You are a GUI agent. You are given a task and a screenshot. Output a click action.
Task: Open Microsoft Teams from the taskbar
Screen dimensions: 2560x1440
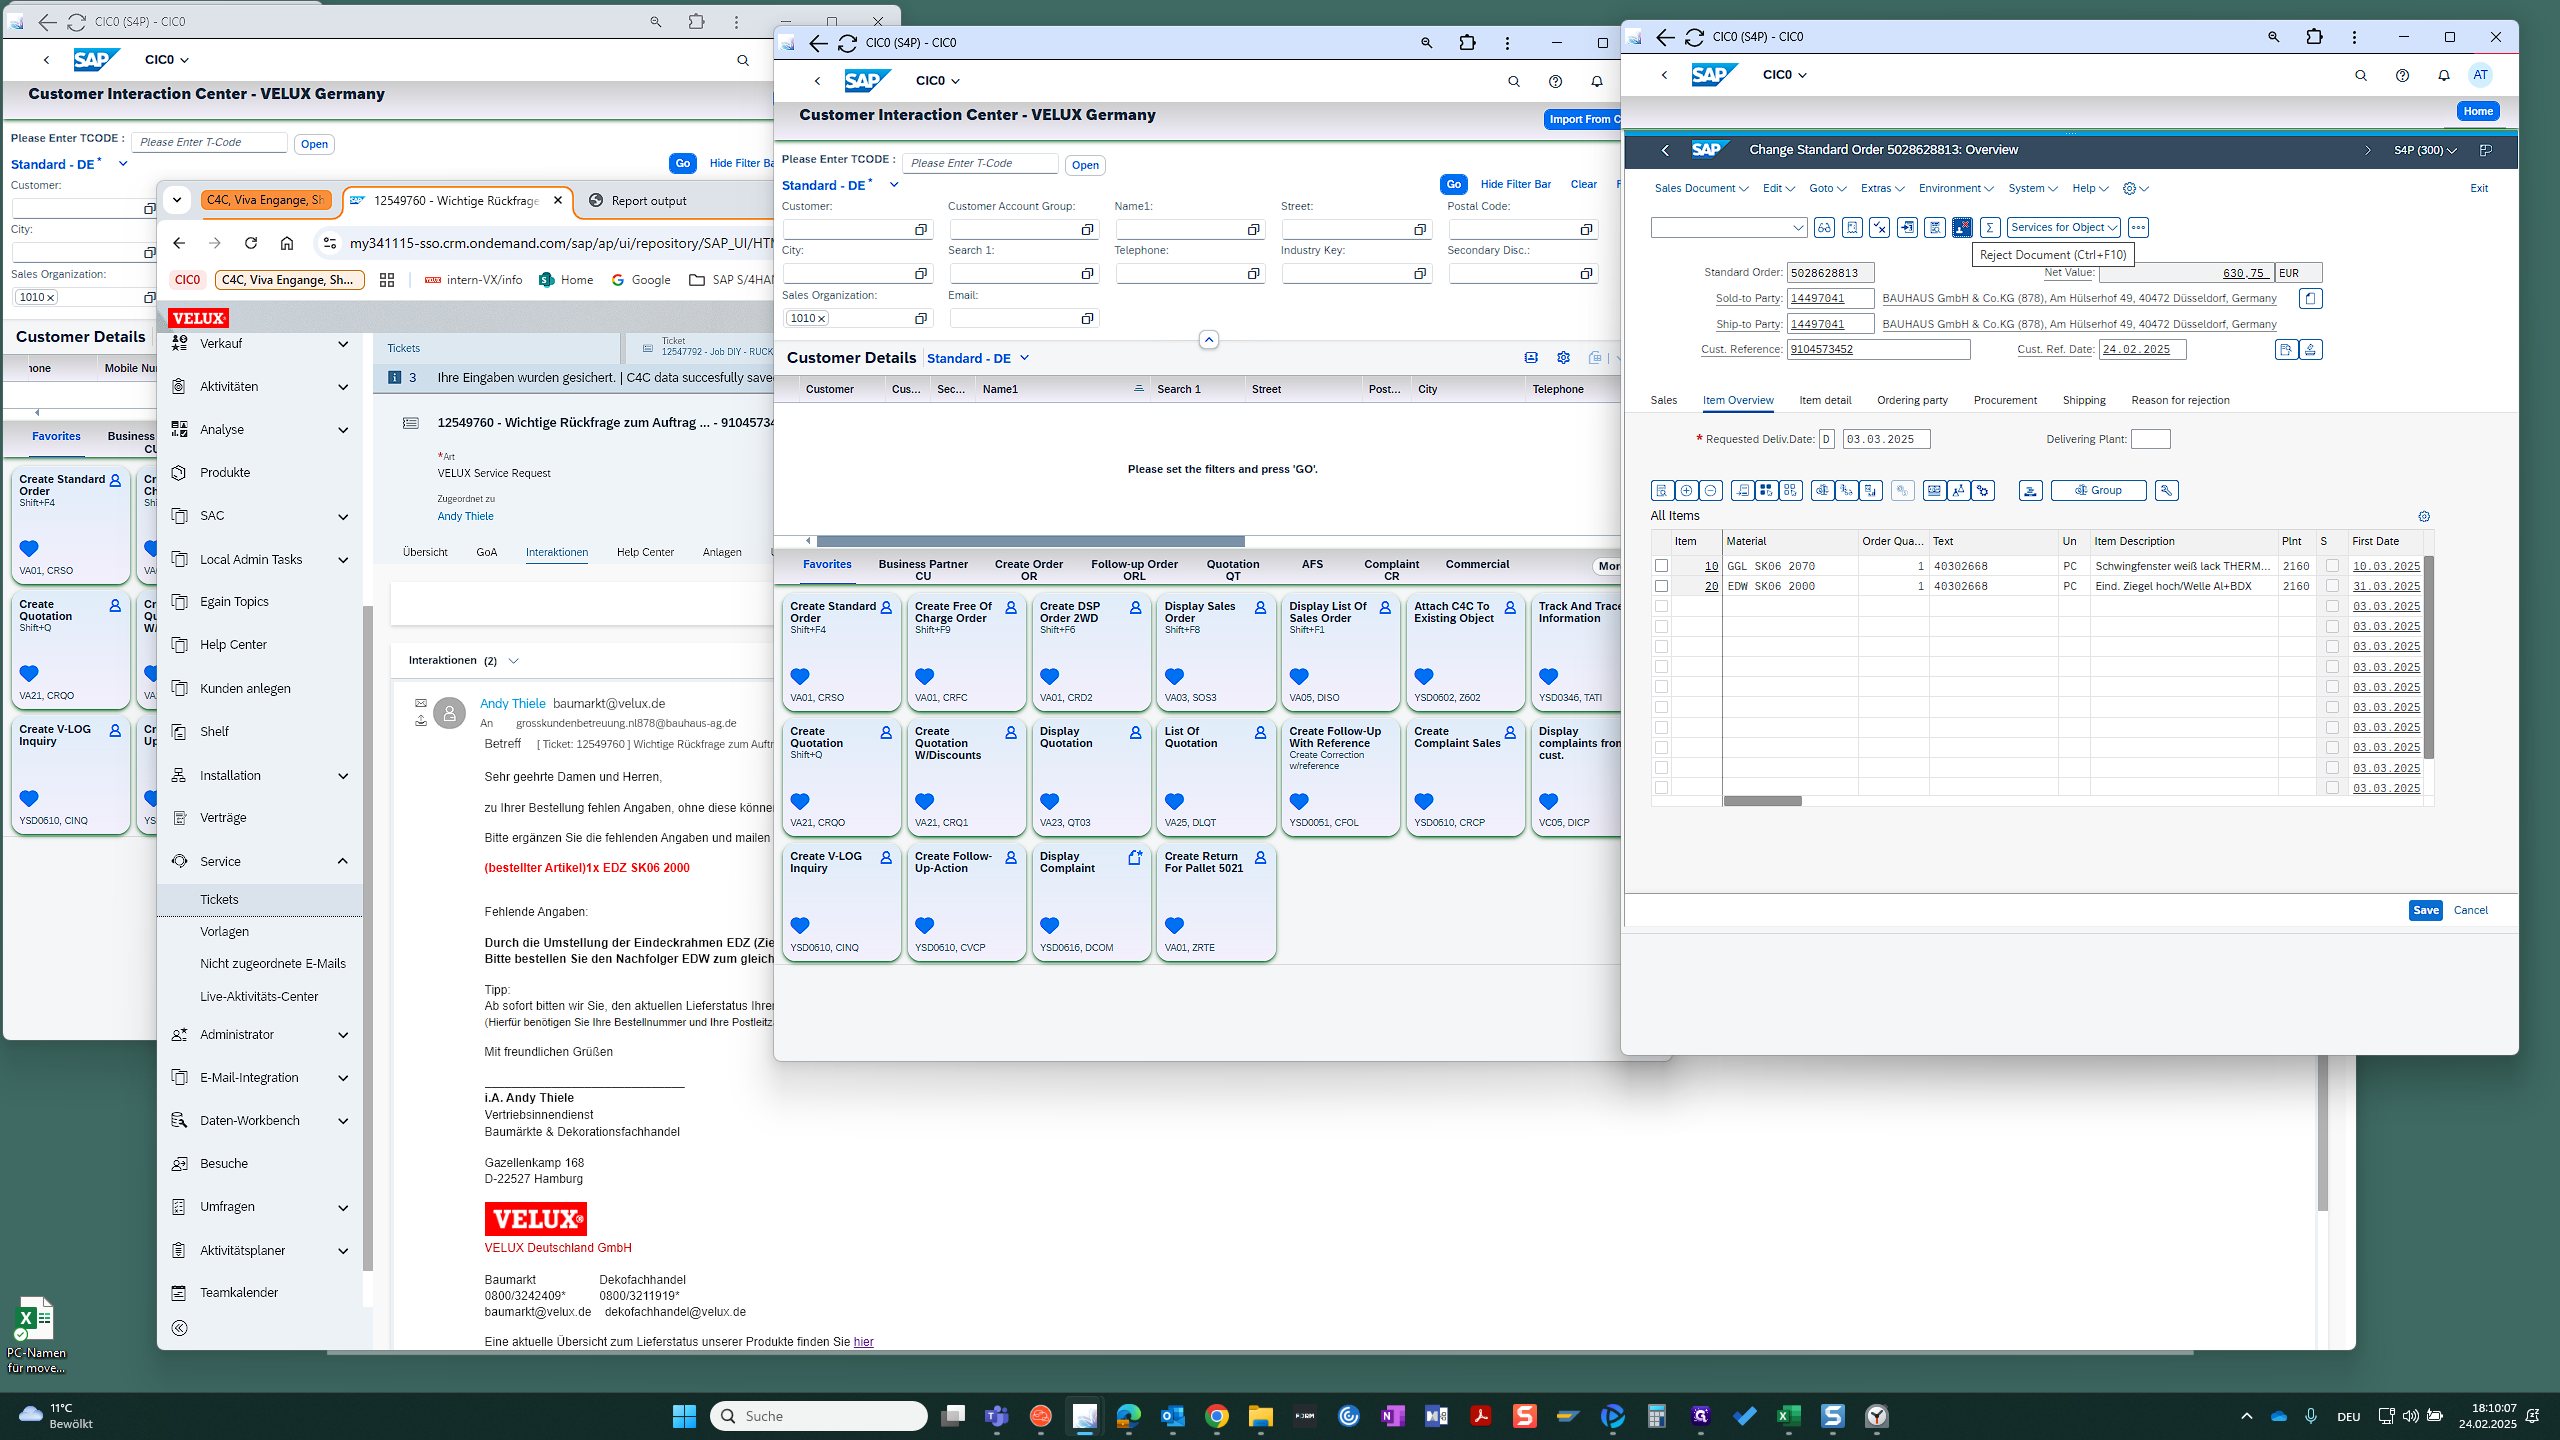click(x=996, y=1415)
